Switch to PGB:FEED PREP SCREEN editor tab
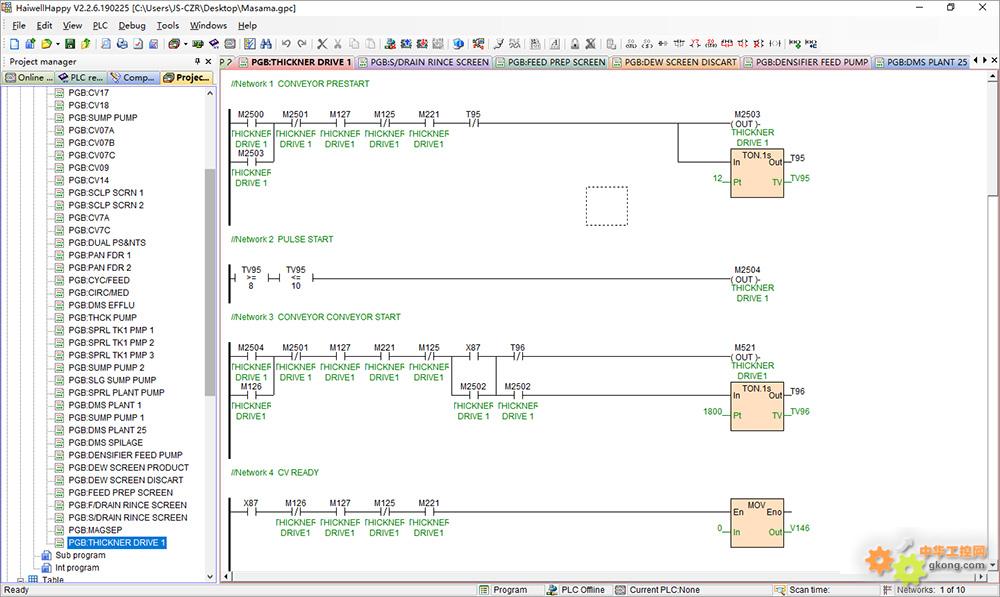 550,62
